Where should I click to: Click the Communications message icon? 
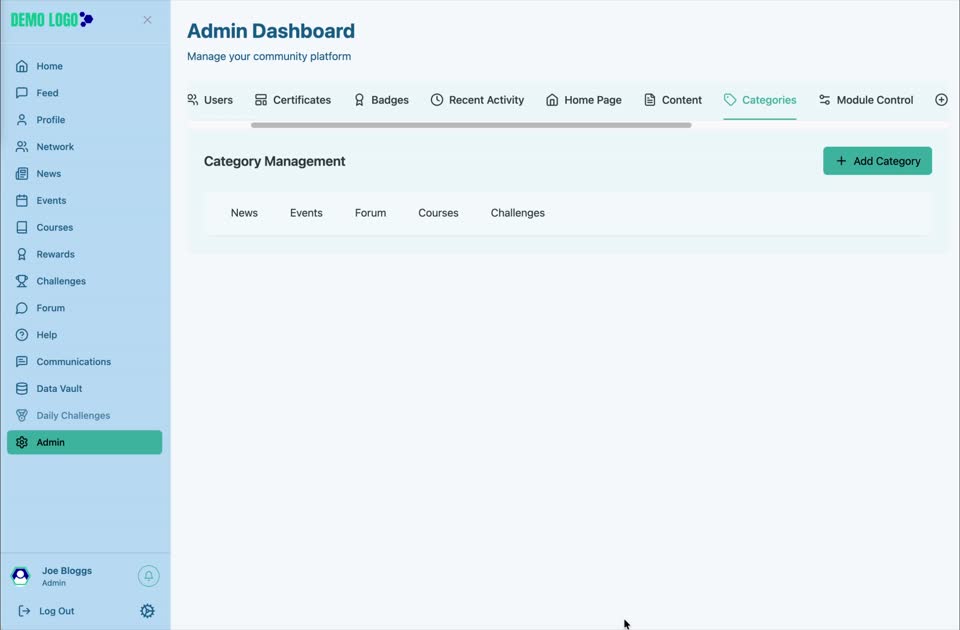coord(21,362)
